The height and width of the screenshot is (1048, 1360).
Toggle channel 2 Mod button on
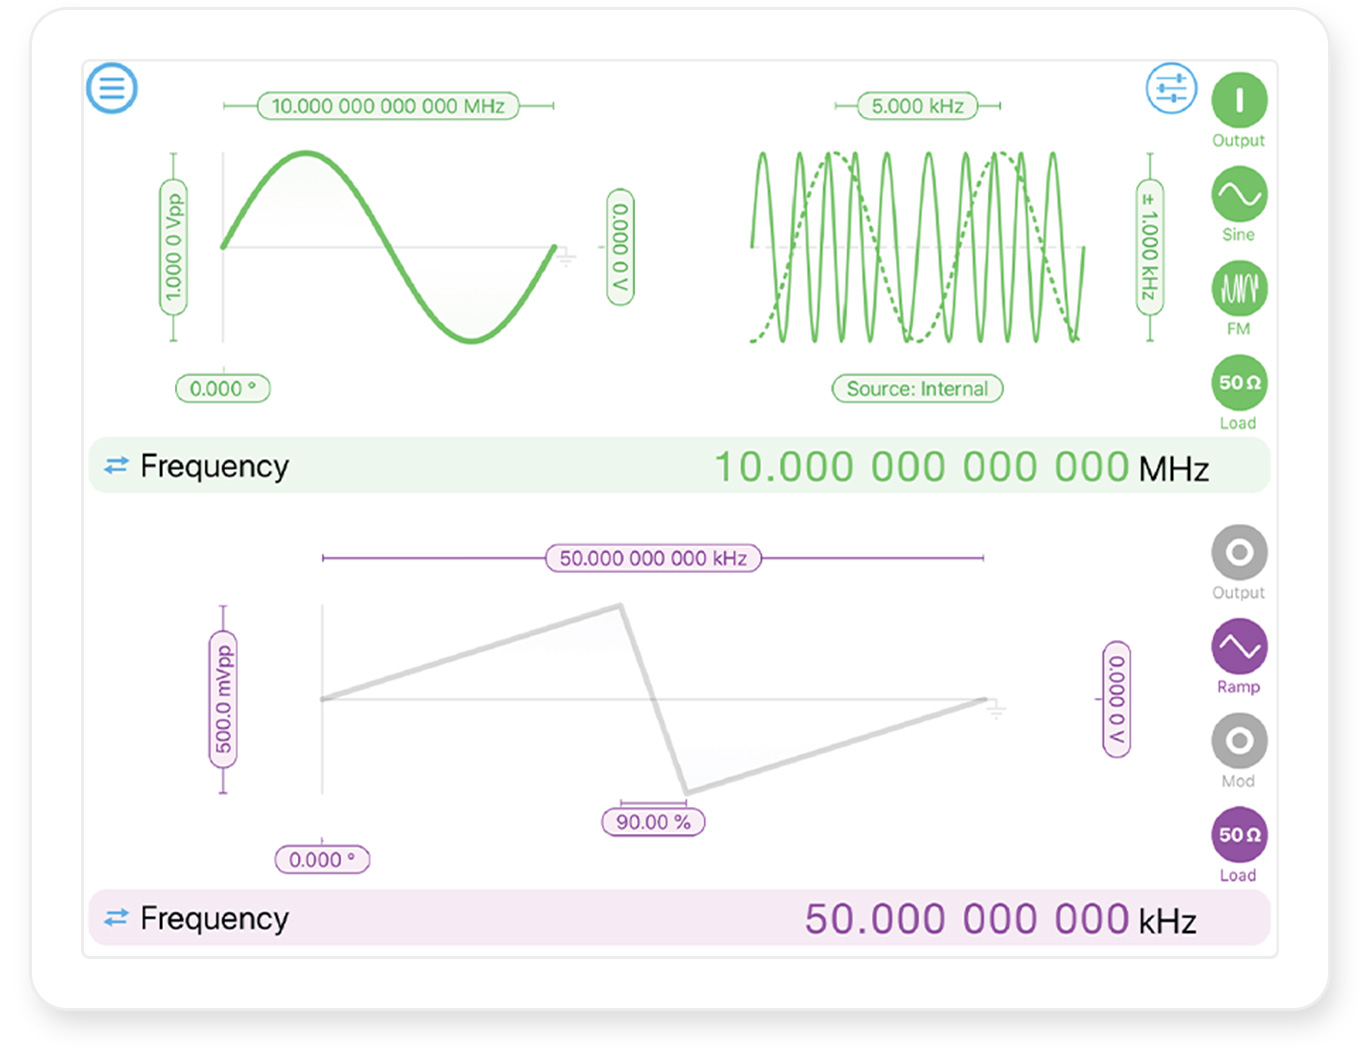(1239, 741)
